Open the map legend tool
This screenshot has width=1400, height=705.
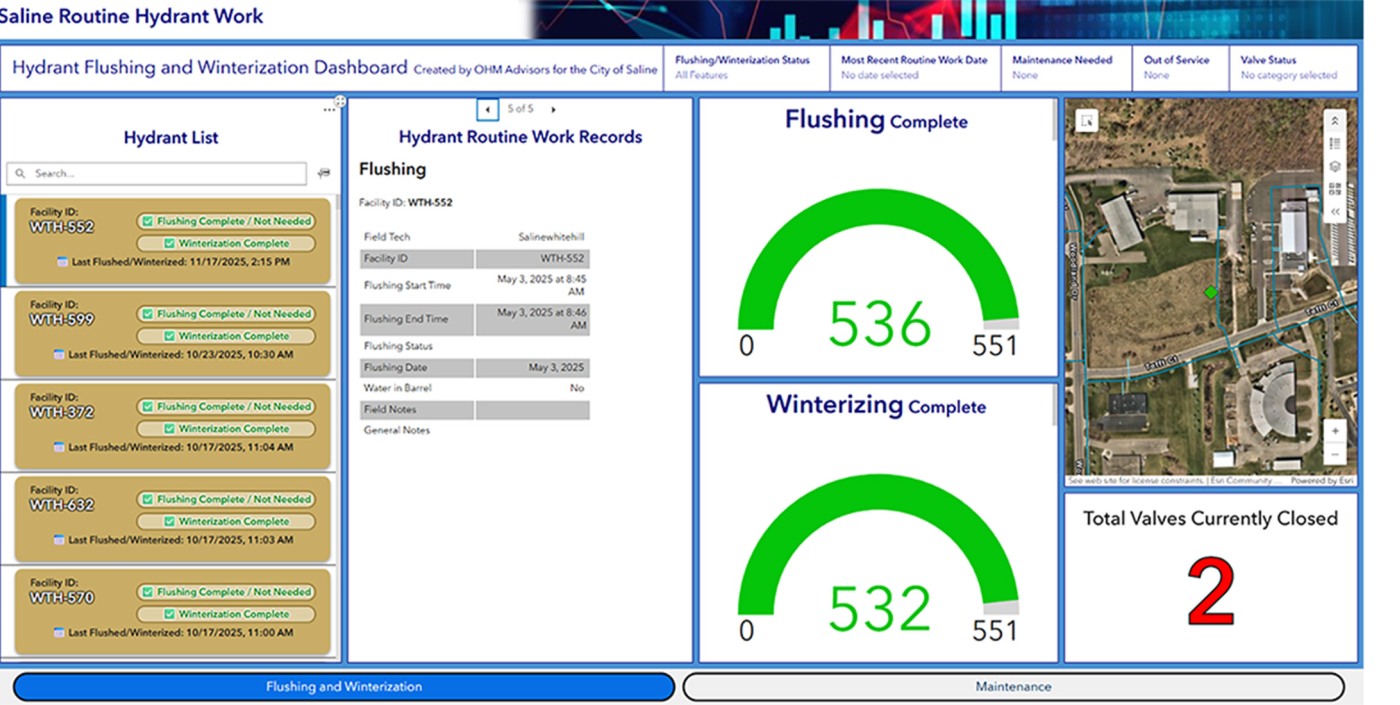(x=1335, y=144)
